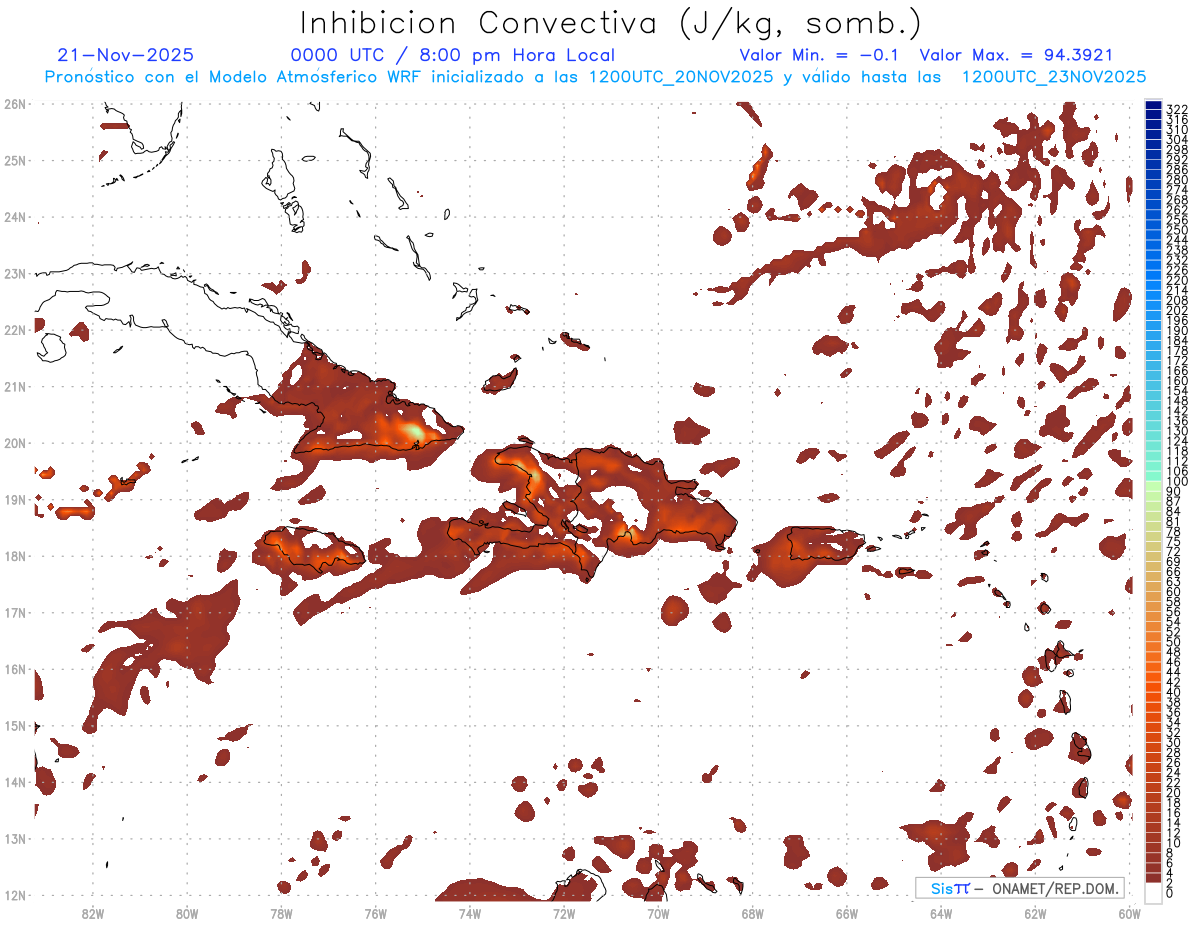Screen dimensions: 1200x927
Task: Click the 74W longitude label
Action: tap(470, 912)
